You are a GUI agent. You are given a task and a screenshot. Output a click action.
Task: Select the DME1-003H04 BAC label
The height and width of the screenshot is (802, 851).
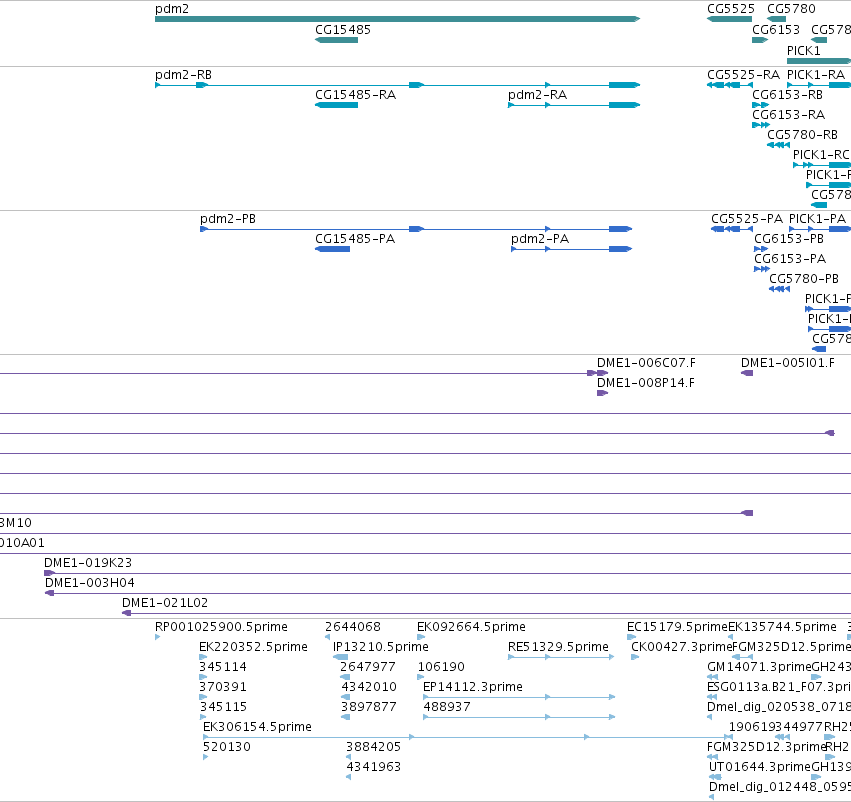click(90, 583)
